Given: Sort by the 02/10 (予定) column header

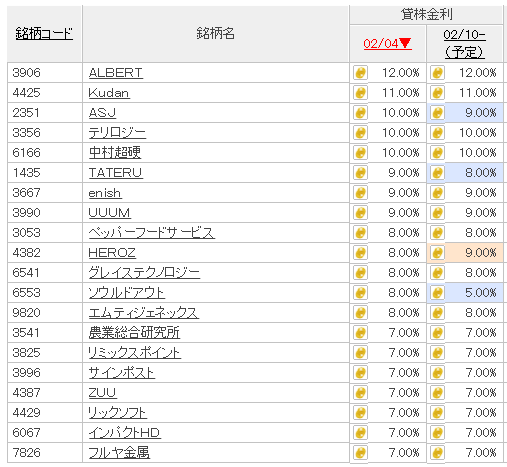Looking at the screenshot, I should (465, 43).
